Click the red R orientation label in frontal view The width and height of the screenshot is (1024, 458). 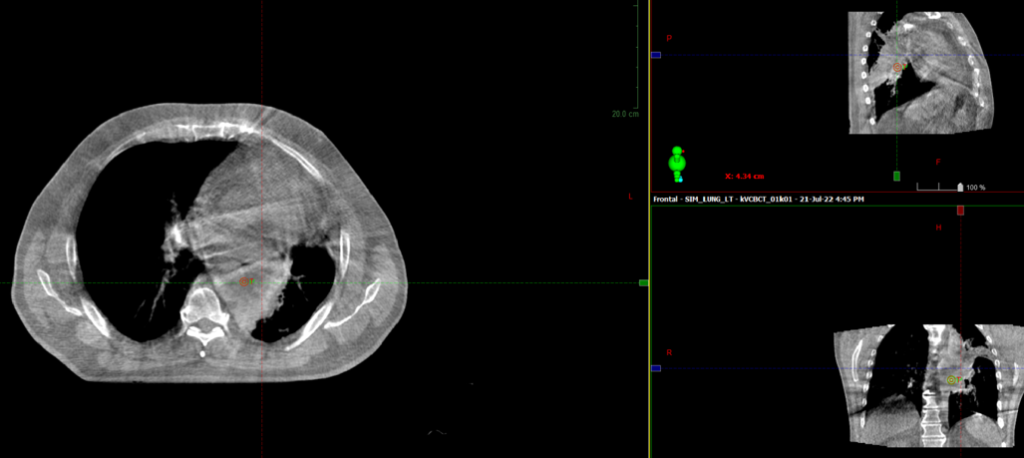coord(669,353)
